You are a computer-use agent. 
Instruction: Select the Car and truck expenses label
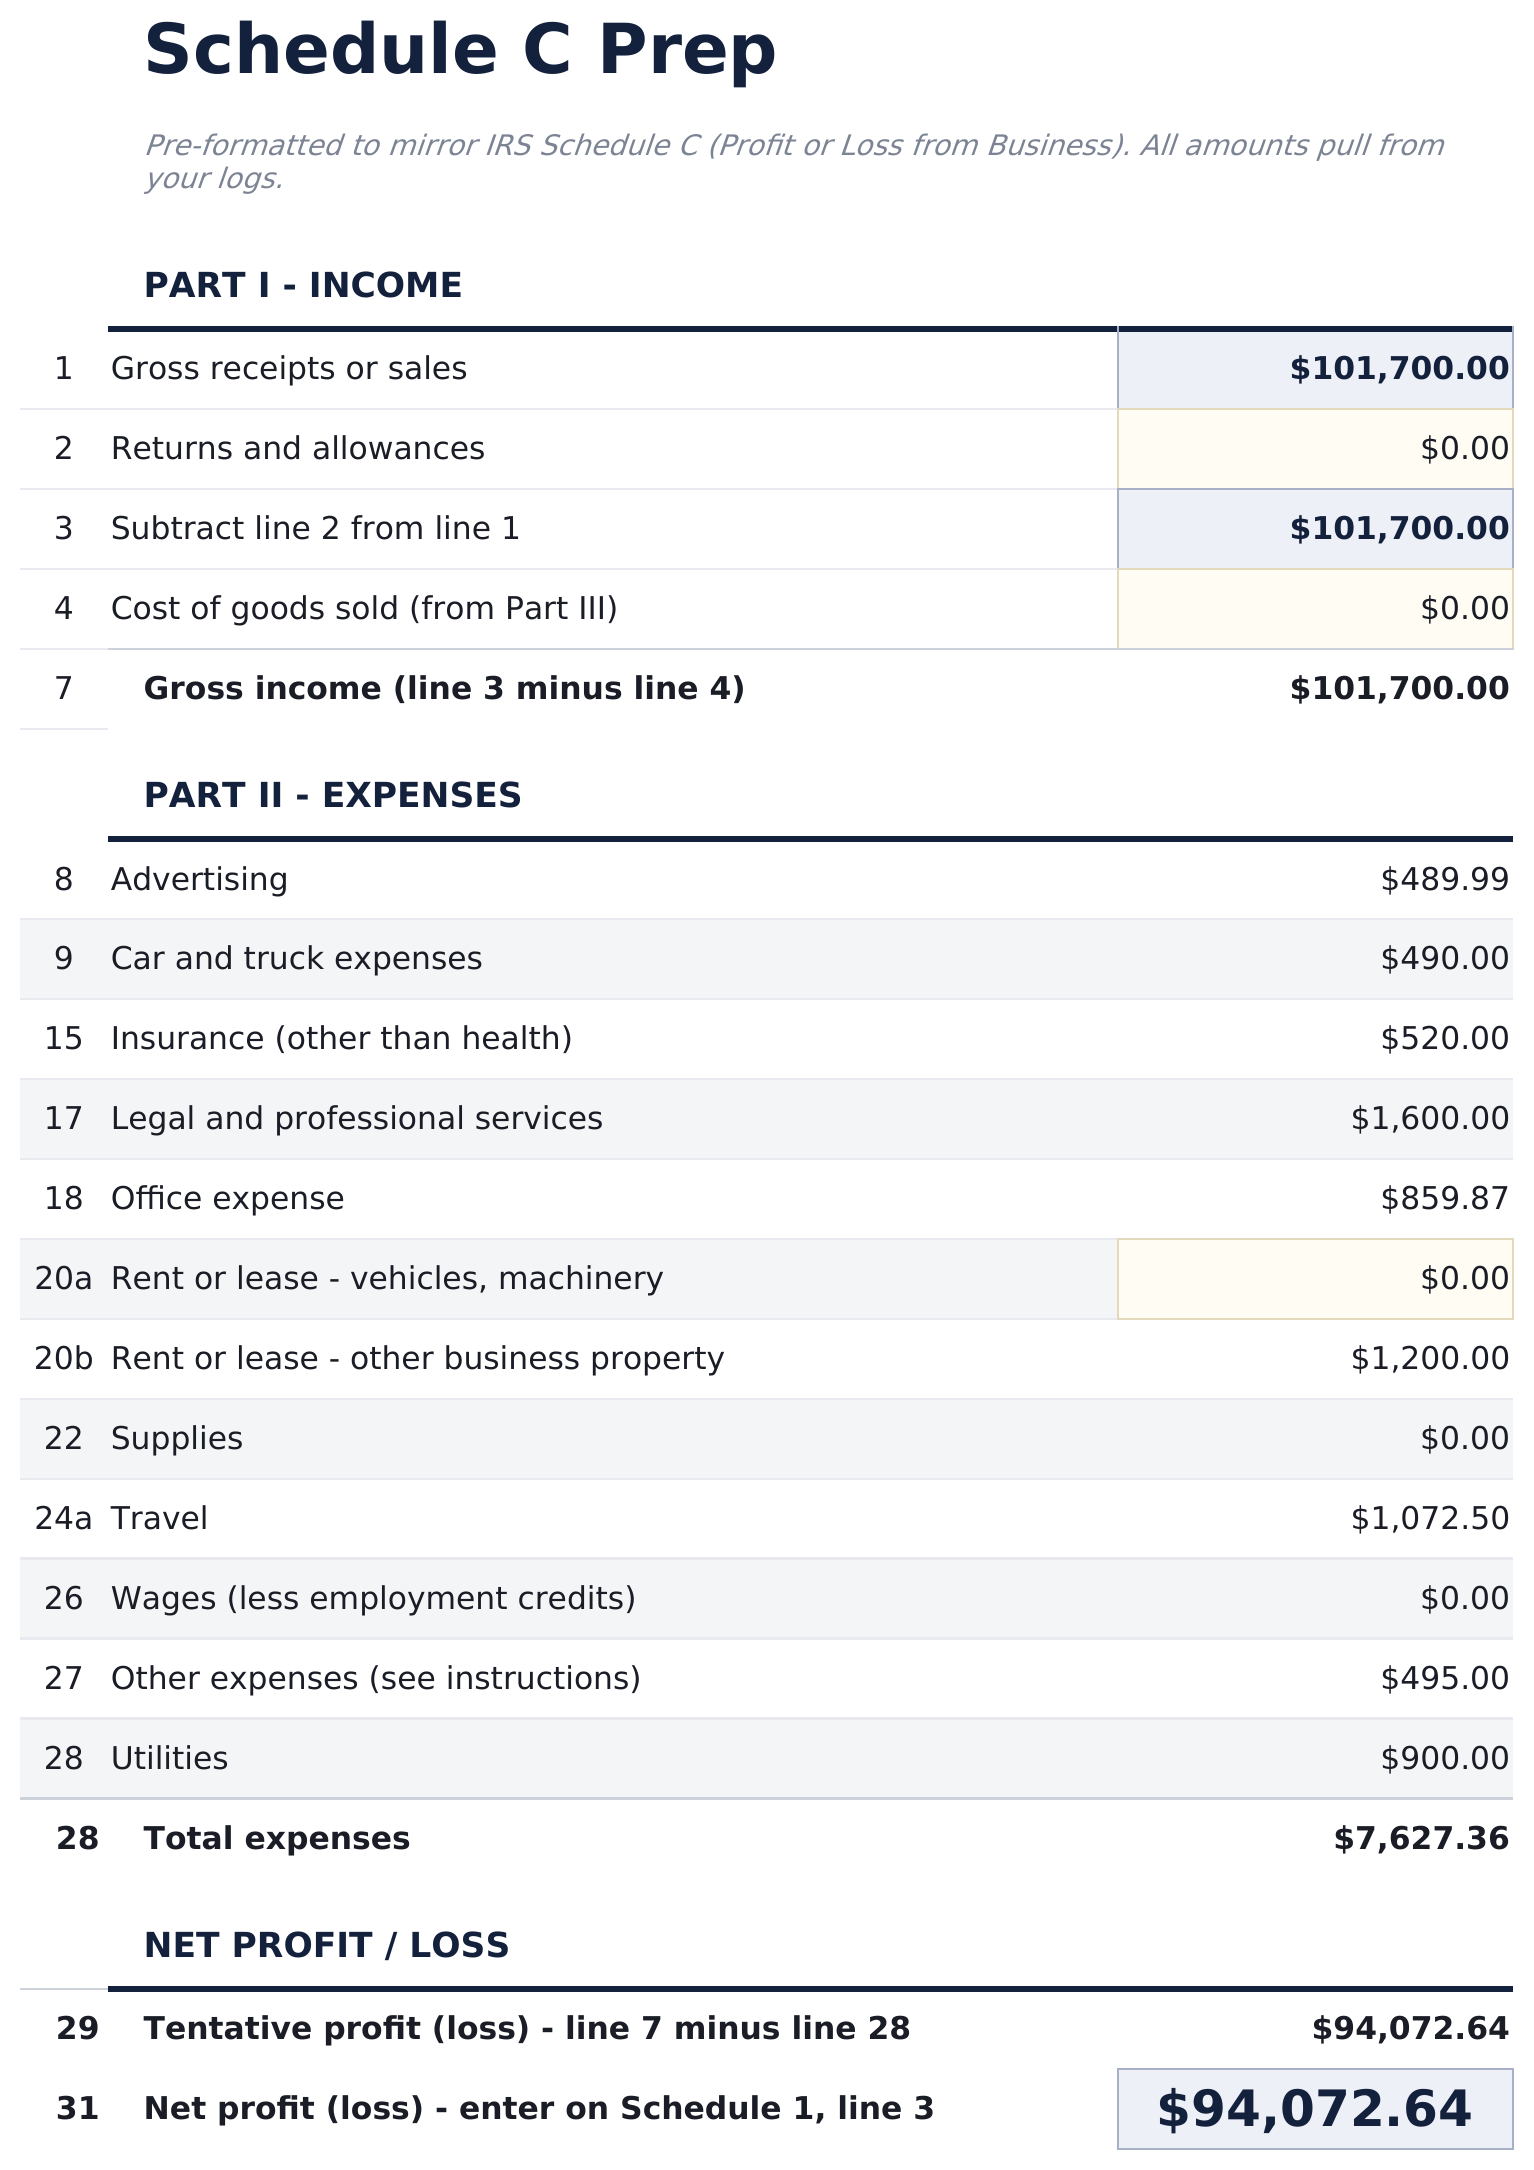tap(296, 959)
